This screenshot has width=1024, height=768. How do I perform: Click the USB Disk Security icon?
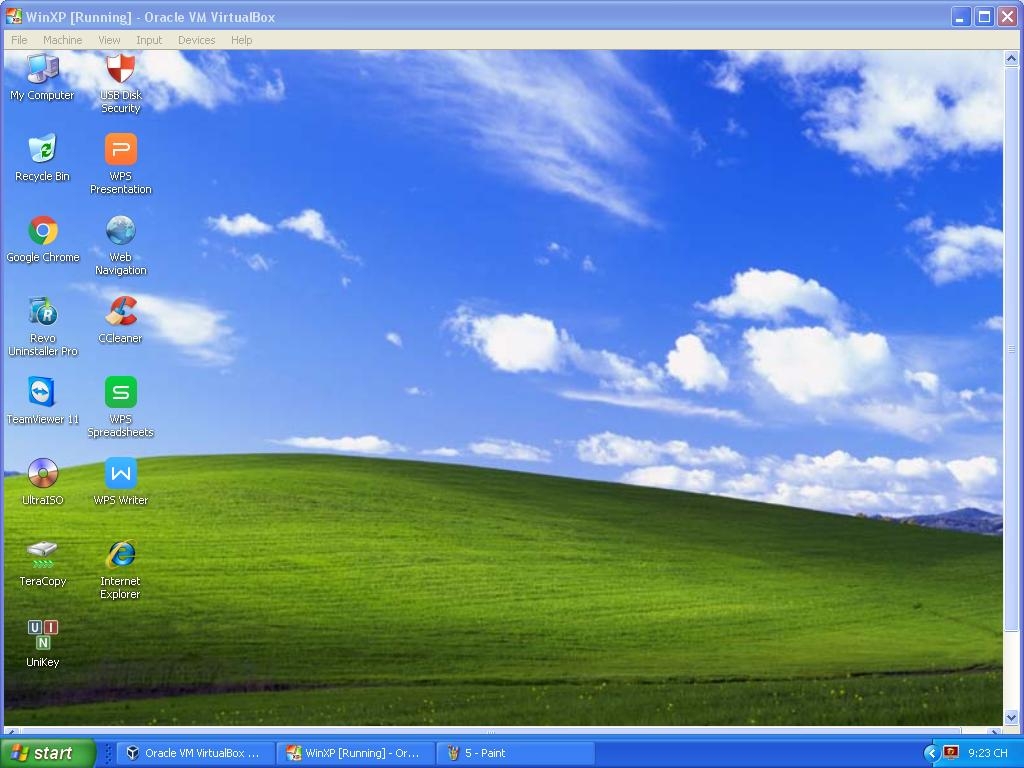coord(120,70)
